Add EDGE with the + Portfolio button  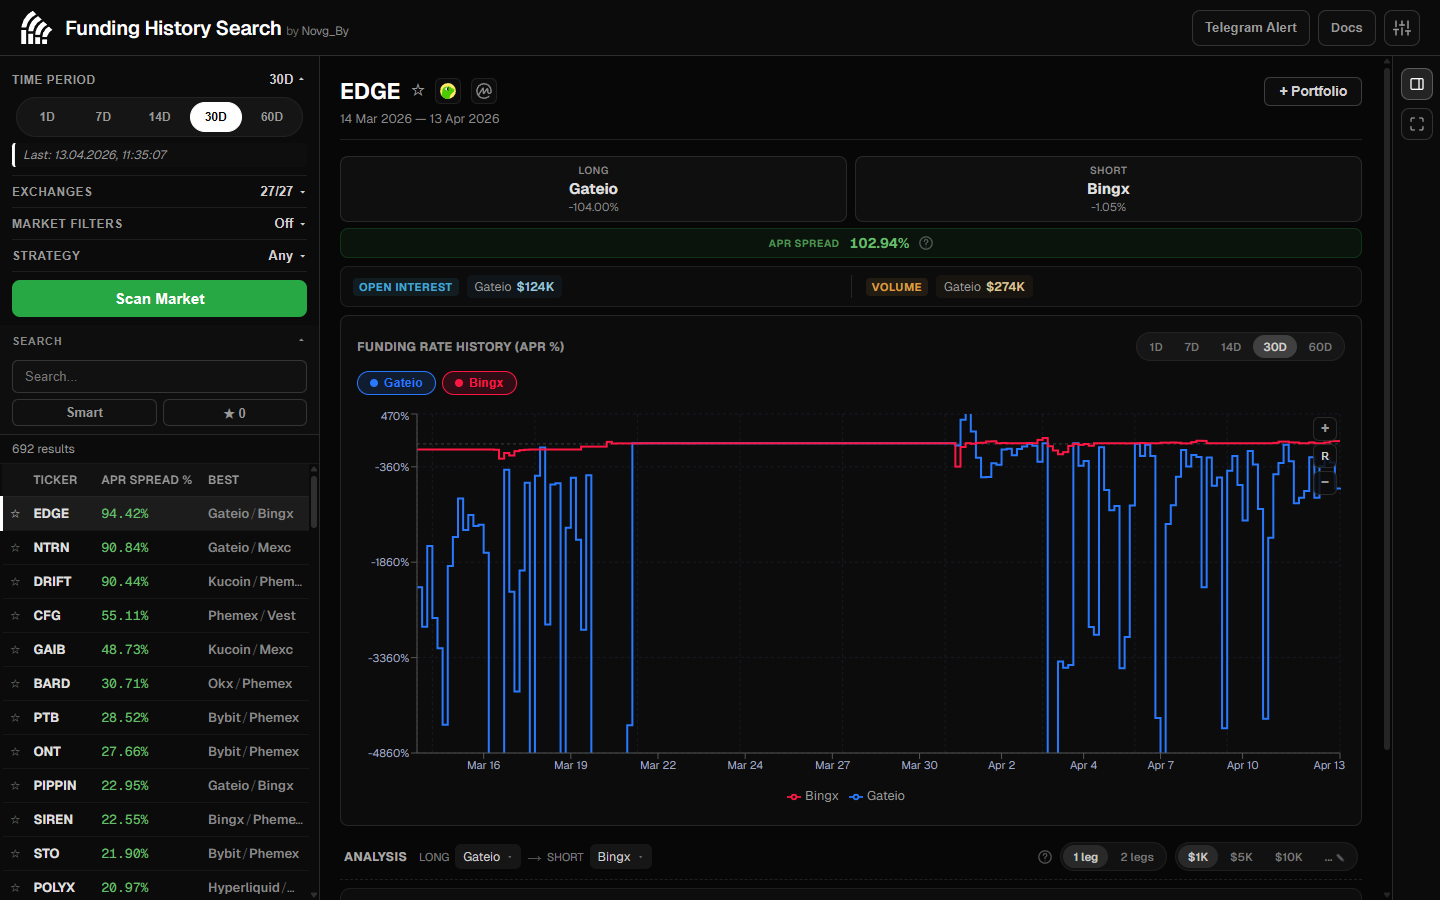[1313, 91]
